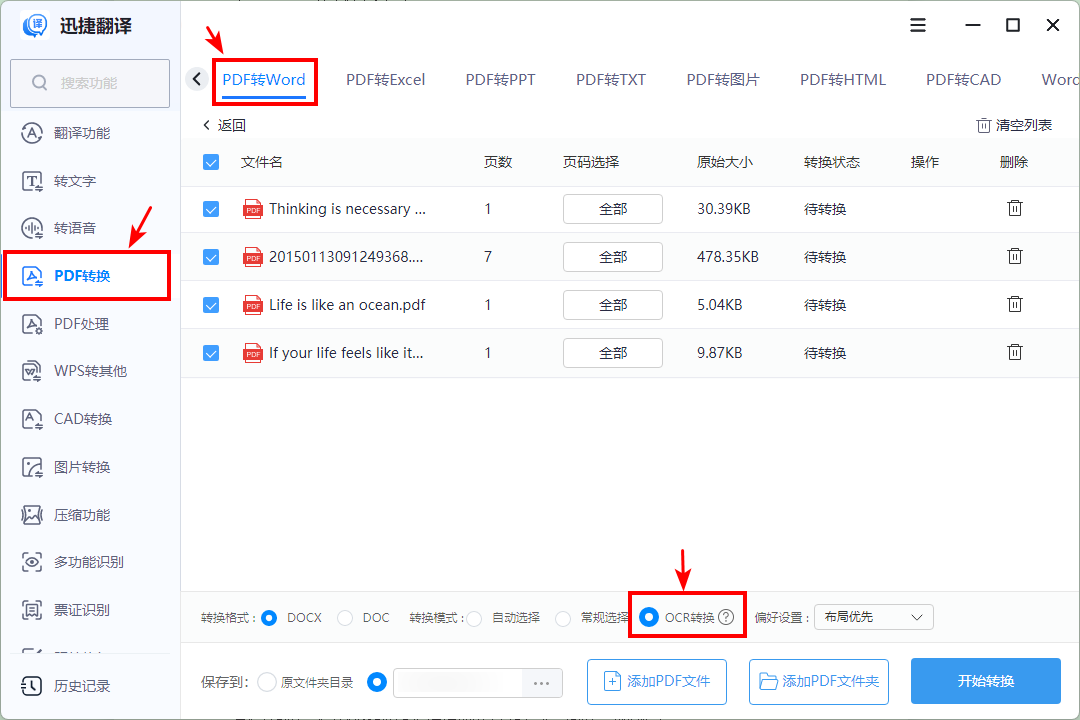Uncheck the 2015011309124936 file checkbox
The height and width of the screenshot is (720, 1080).
click(211, 257)
